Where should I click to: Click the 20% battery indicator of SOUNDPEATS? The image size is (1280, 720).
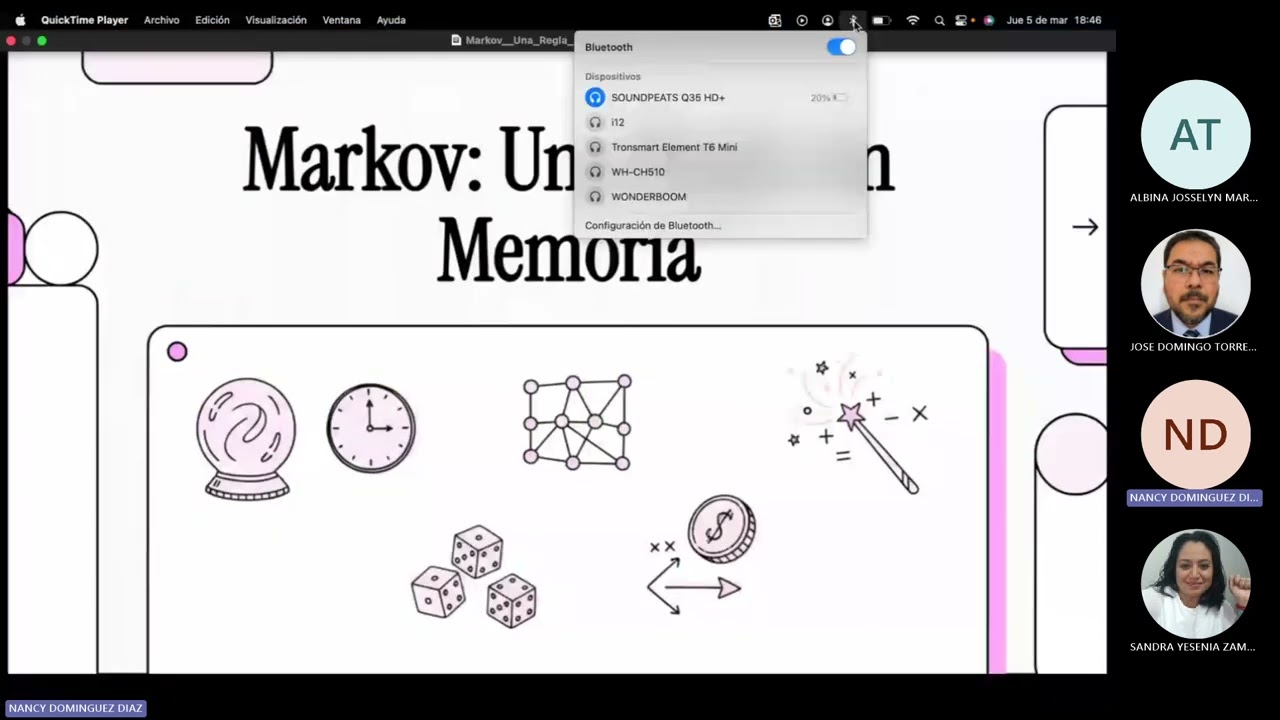(829, 98)
